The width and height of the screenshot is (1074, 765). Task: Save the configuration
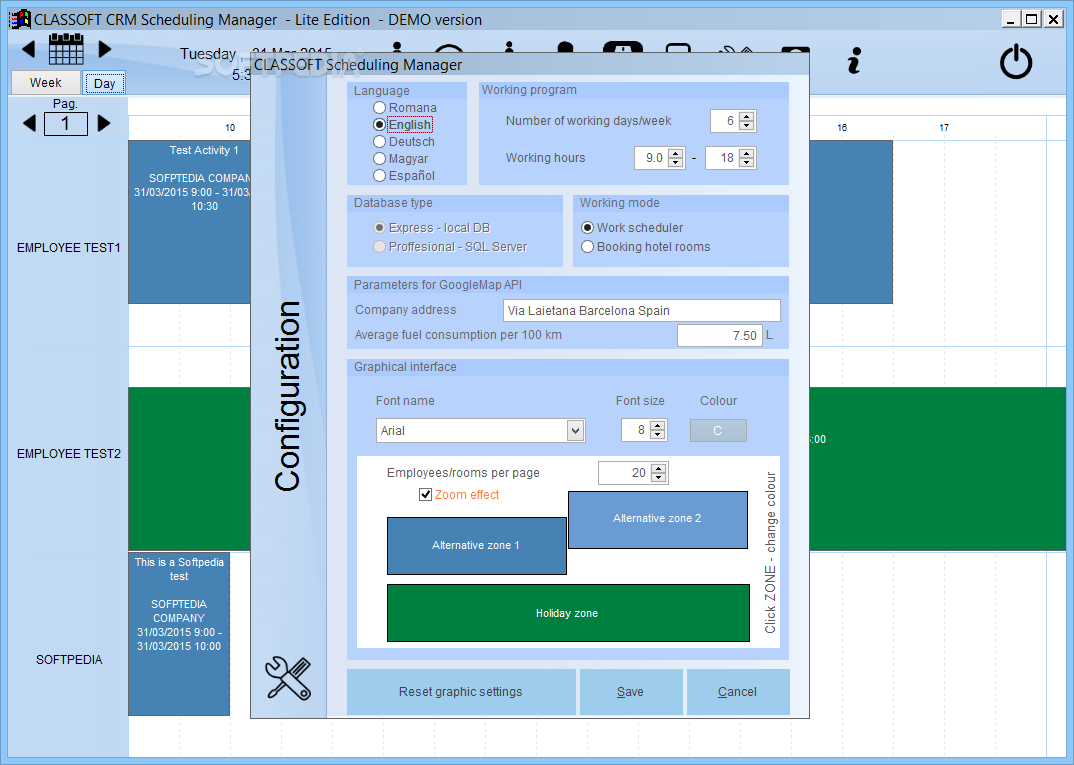point(631,692)
